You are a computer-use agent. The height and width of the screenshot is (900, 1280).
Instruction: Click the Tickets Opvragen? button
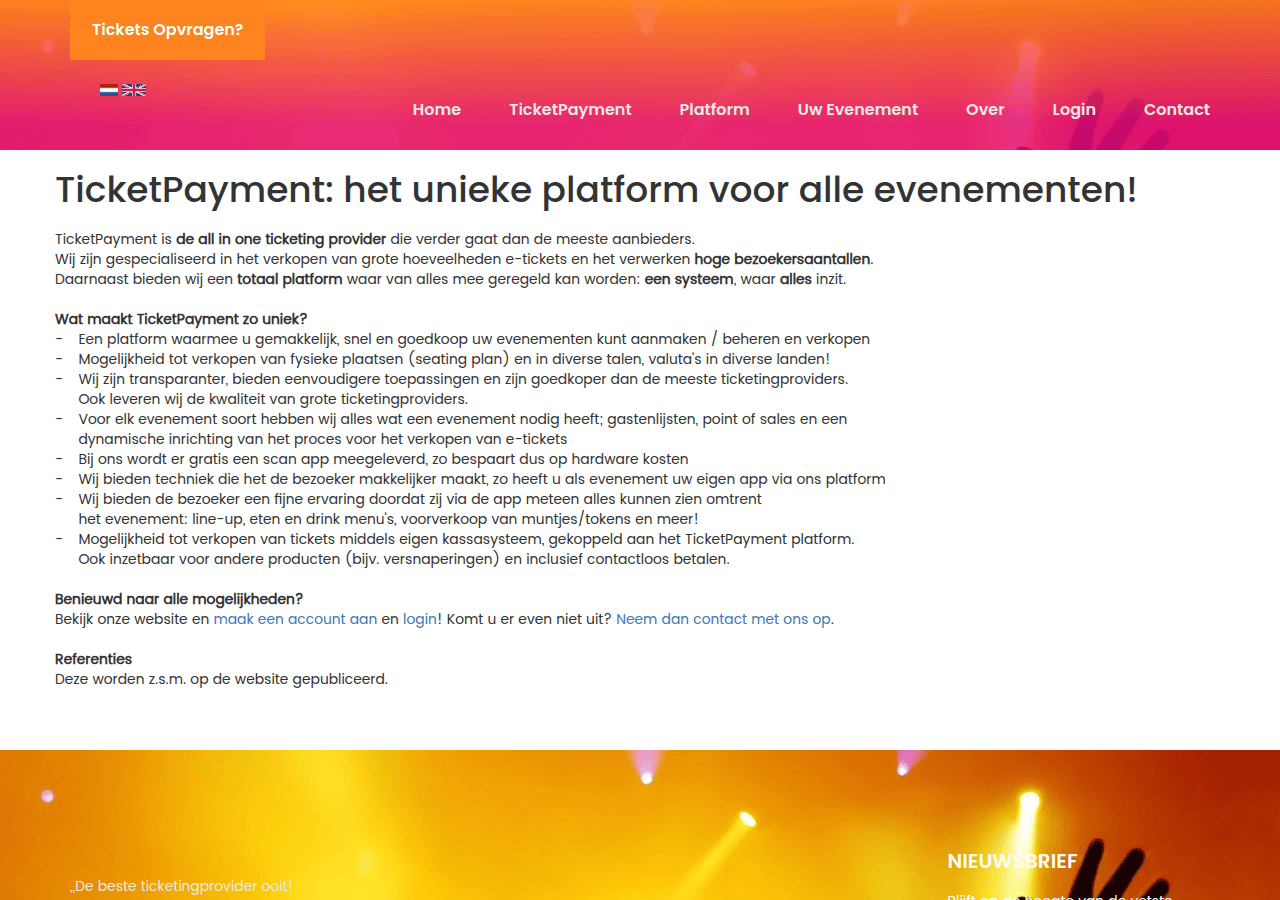(167, 29)
